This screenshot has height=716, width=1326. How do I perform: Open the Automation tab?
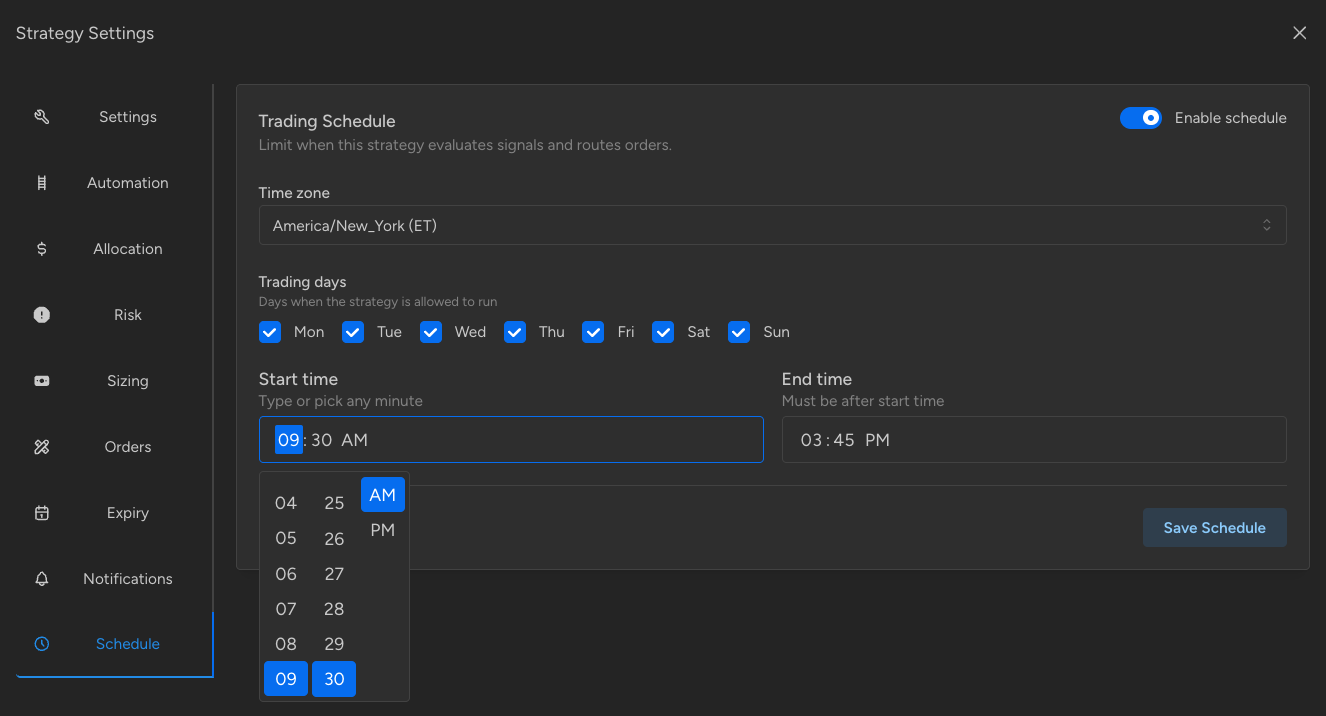114,183
